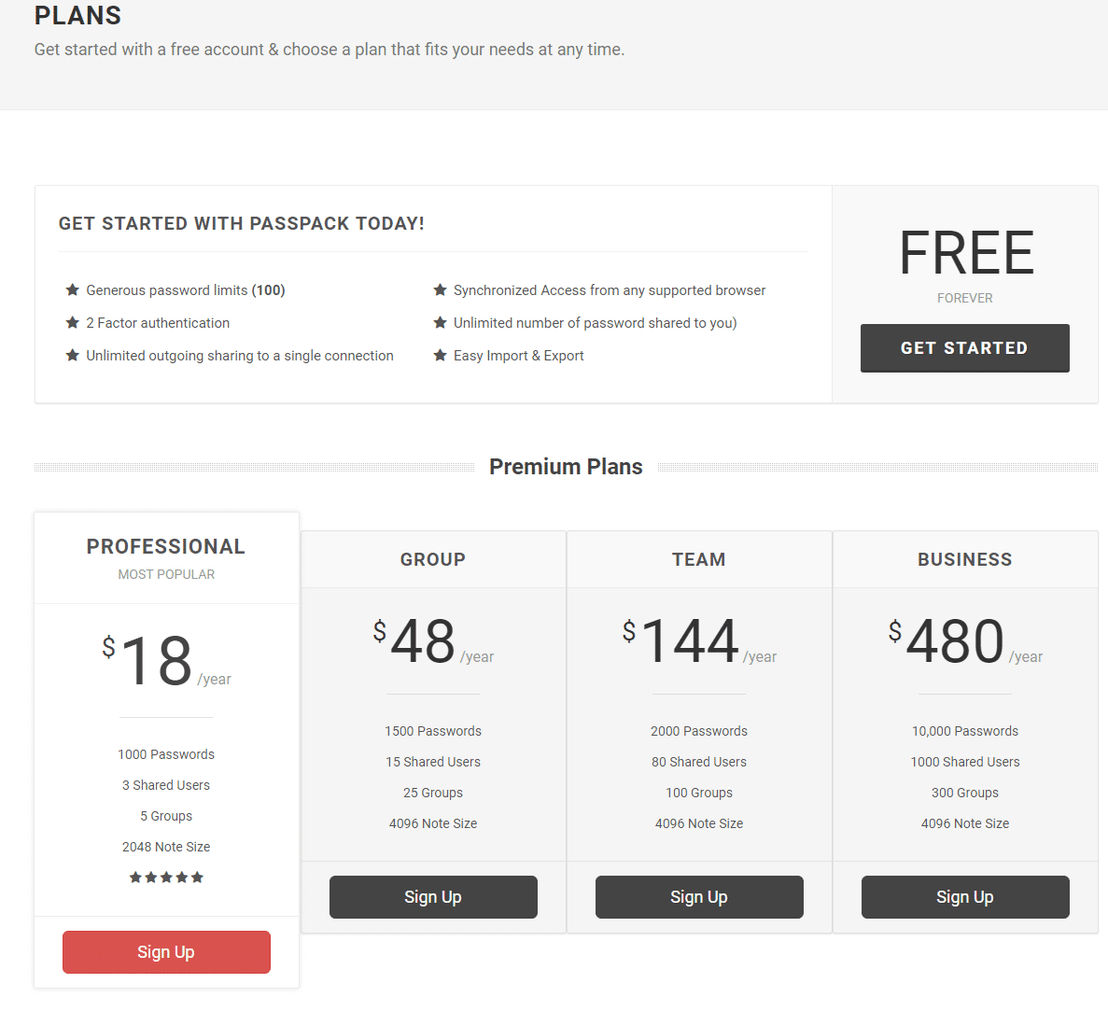
Task: Sign up for the Business plan
Action: [965, 897]
